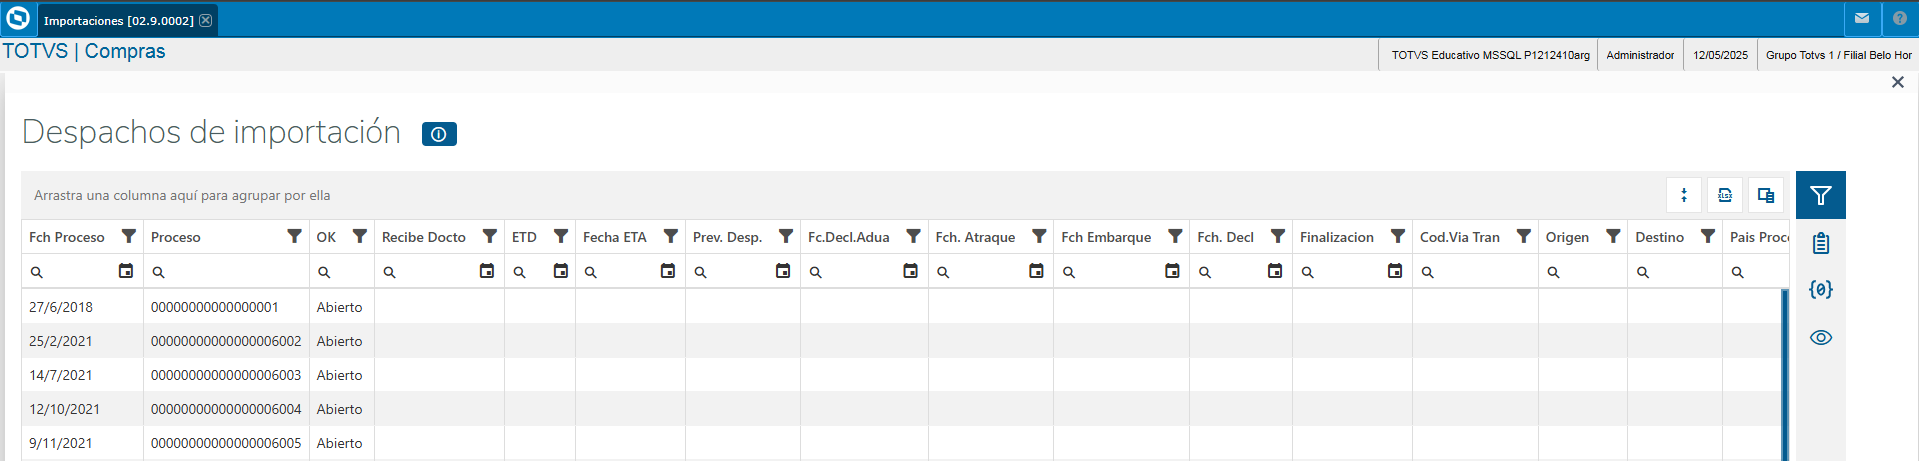The height and width of the screenshot is (461, 1919).
Task: Open the help question mark icon
Action: coord(1900,19)
